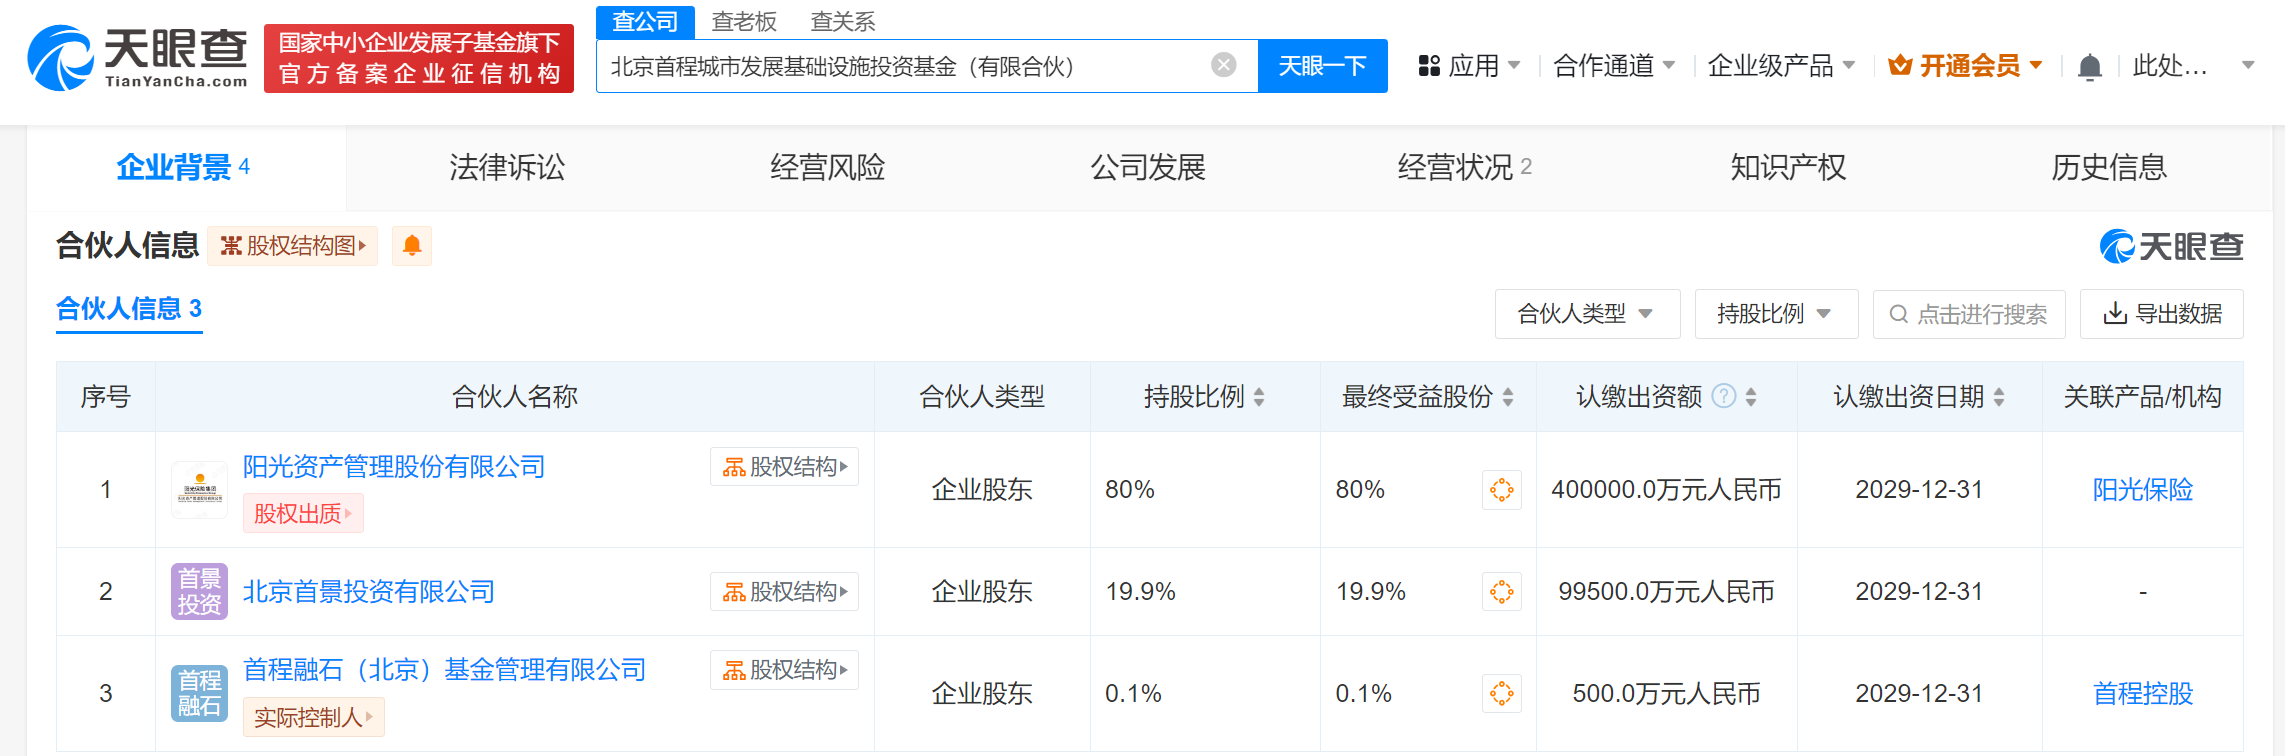Switch to the 法律诉讼 tab

[x=507, y=167]
